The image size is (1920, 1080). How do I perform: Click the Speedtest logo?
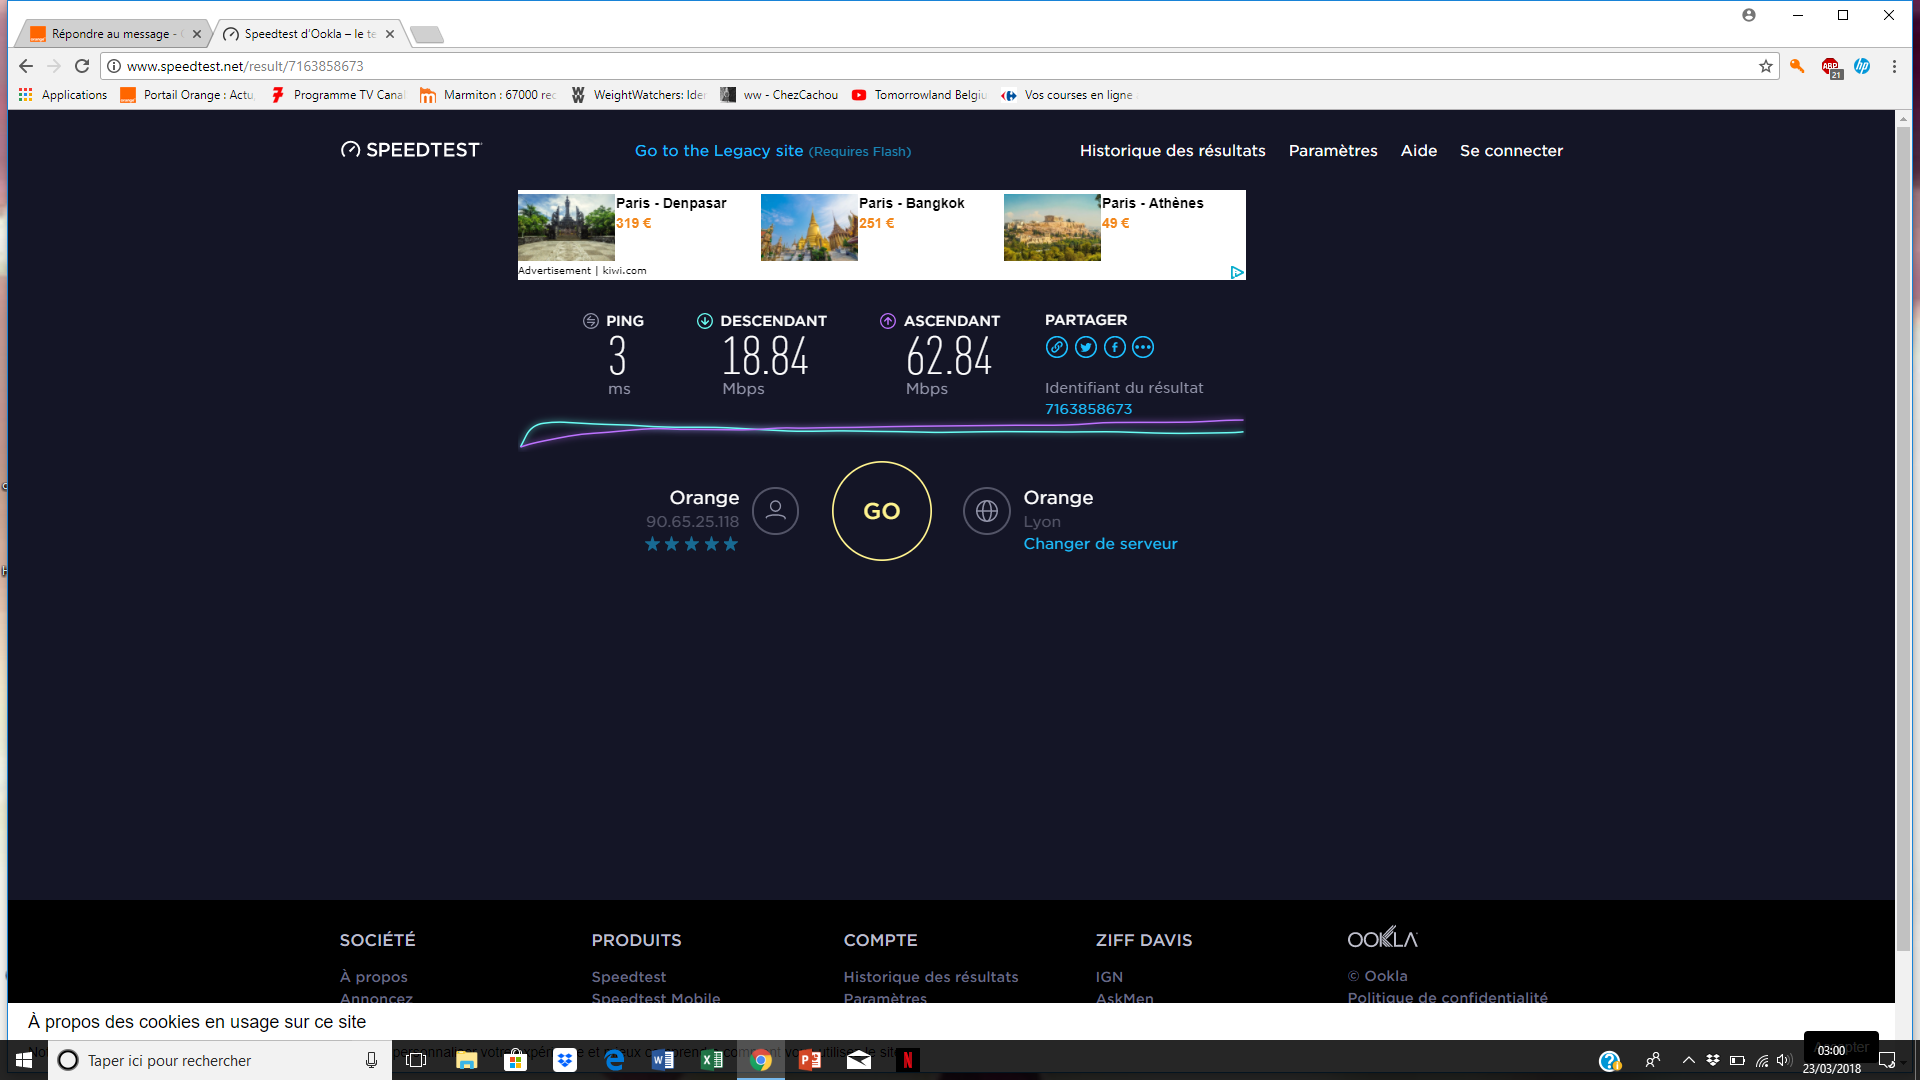(x=409, y=150)
